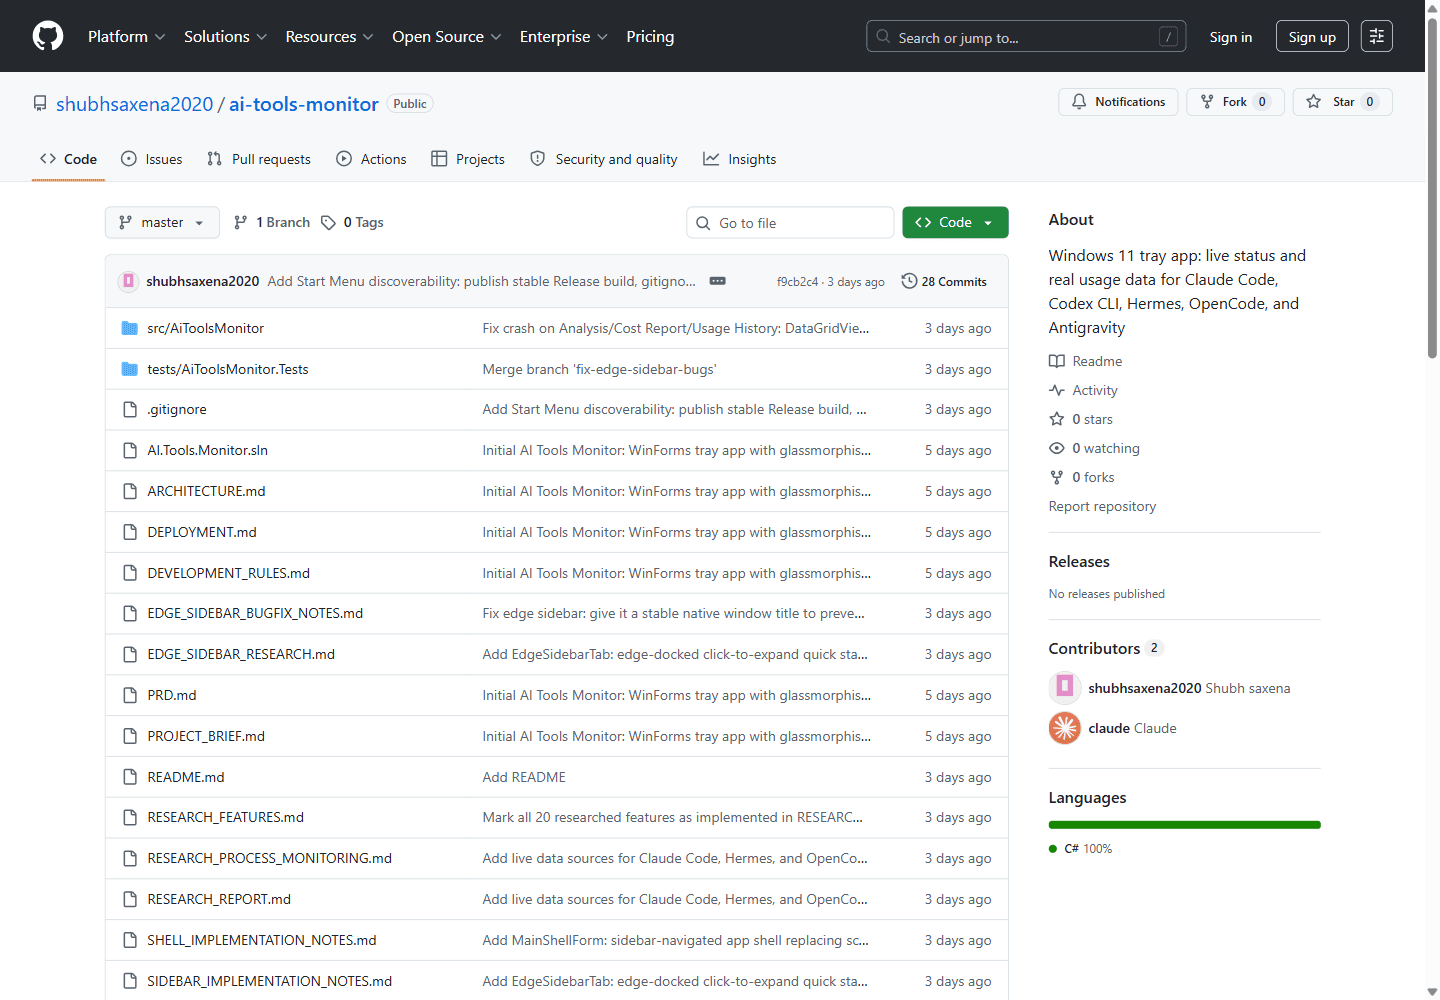Open EDGE_SIDEBAR_BUGFIX_NOTES.md file

tap(255, 613)
